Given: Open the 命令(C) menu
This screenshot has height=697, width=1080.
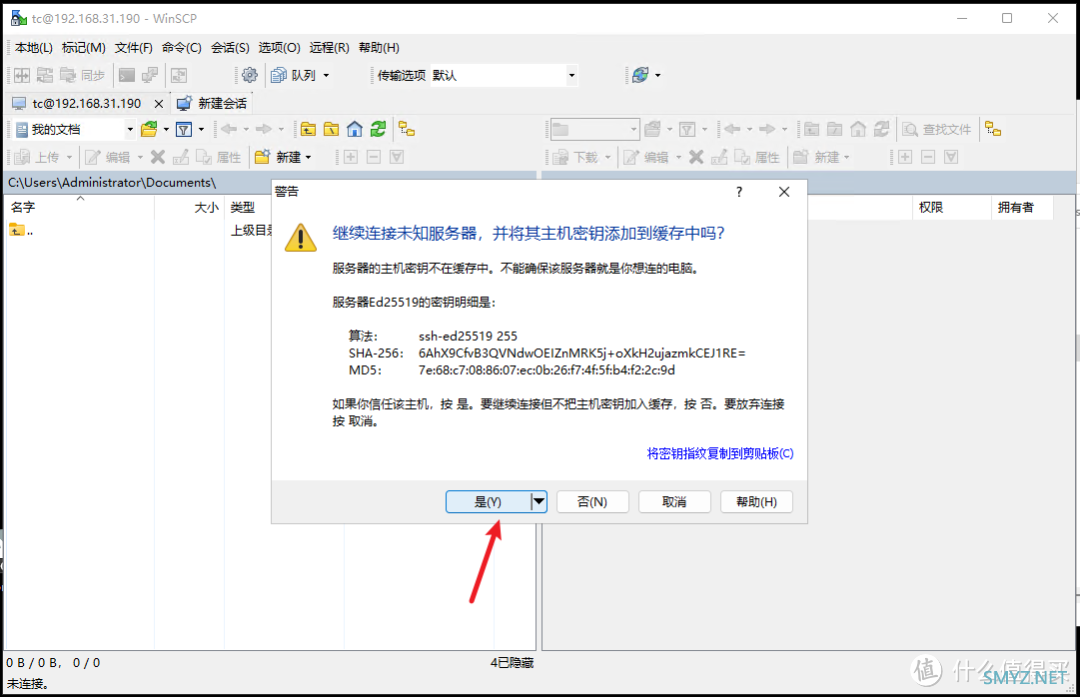Looking at the screenshot, I should 182,48.
